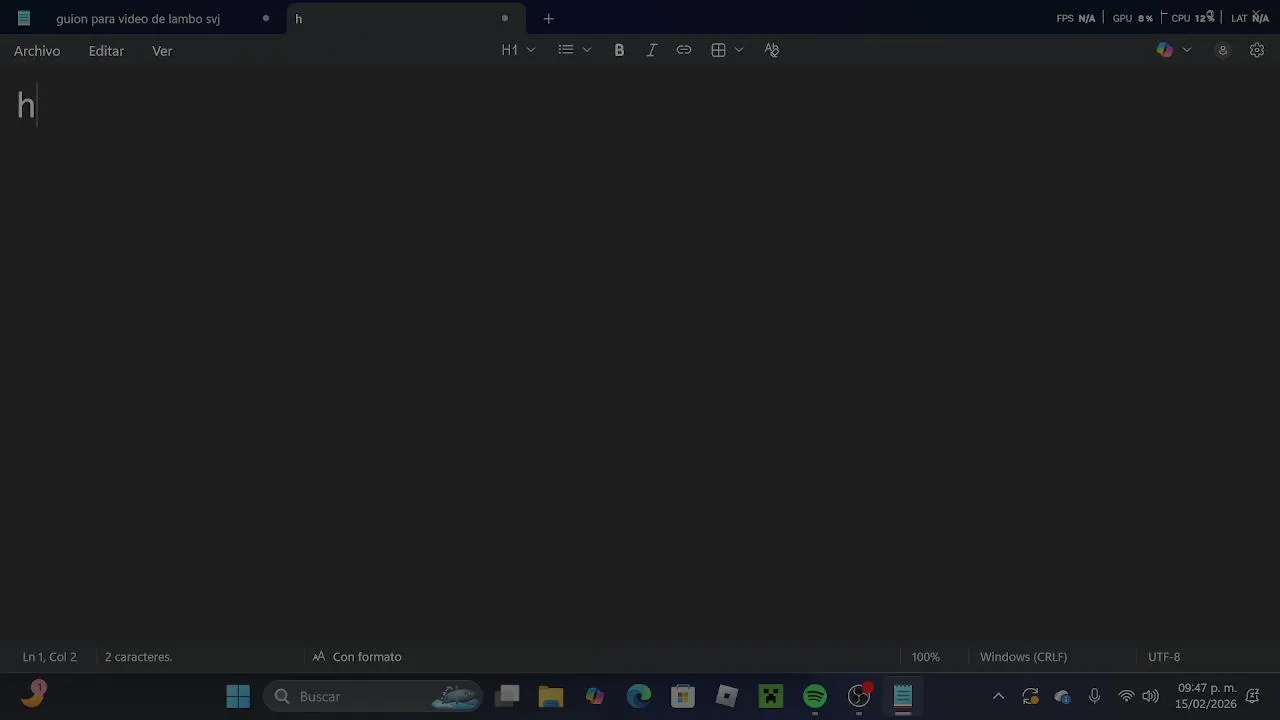This screenshot has height=720, width=1280.
Task: Open the Archivo menu
Action: tap(37, 51)
